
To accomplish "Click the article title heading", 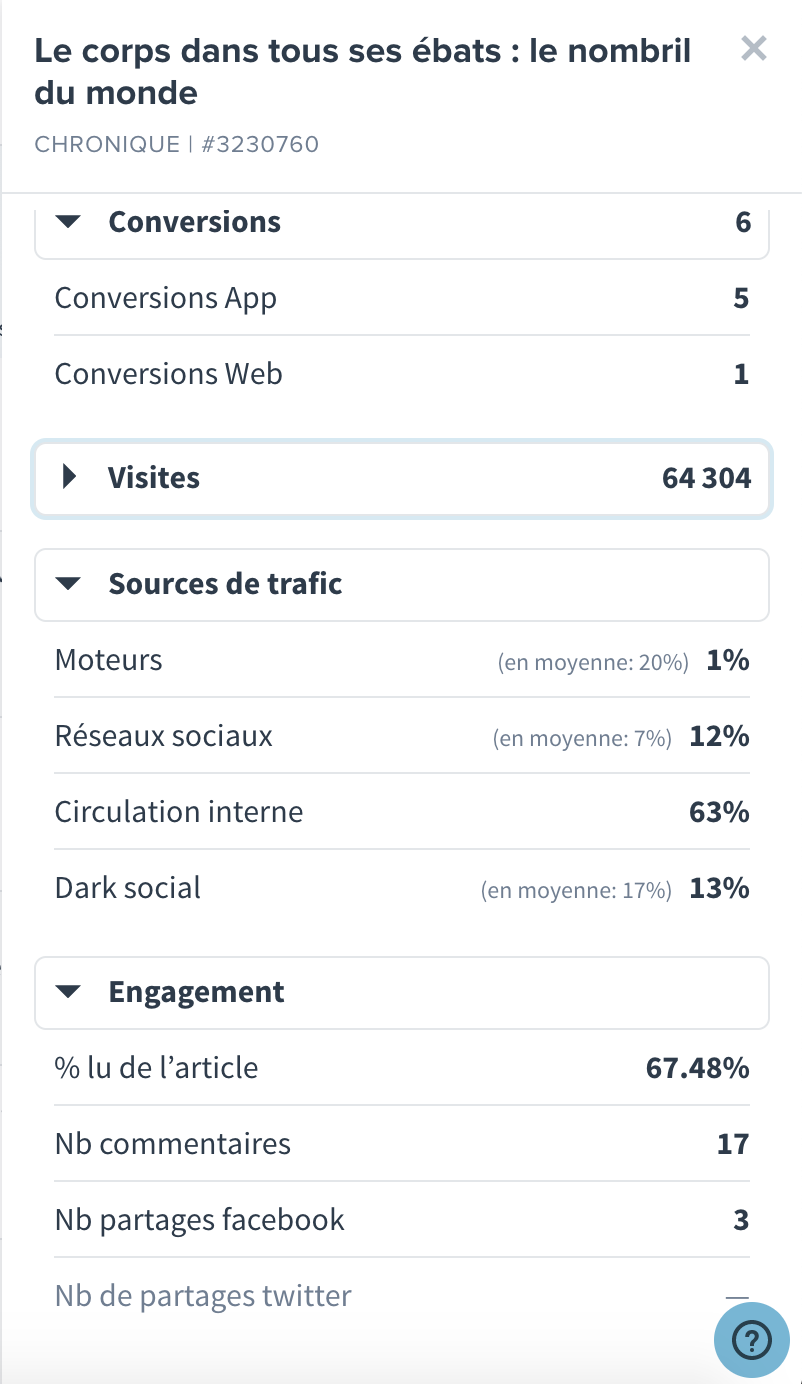I will (x=363, y=71).
